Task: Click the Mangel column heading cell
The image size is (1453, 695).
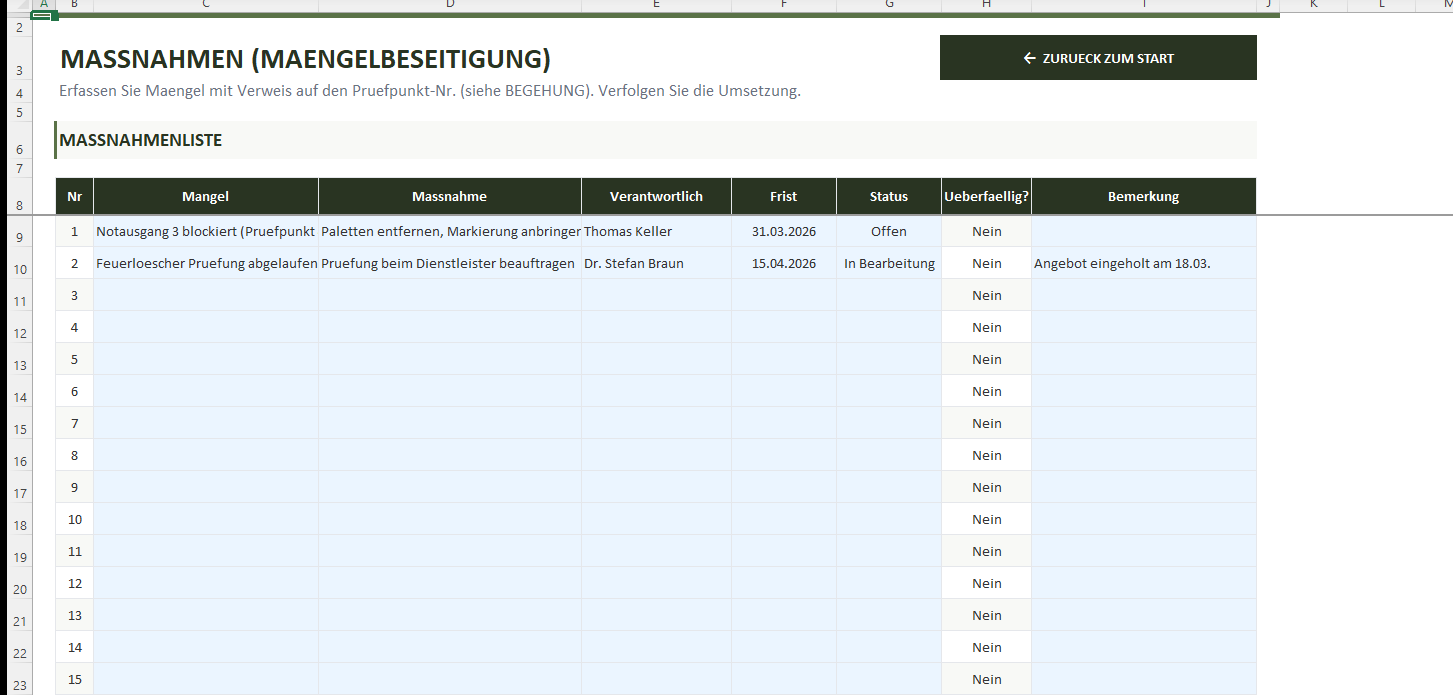Action: coord(206,196)
